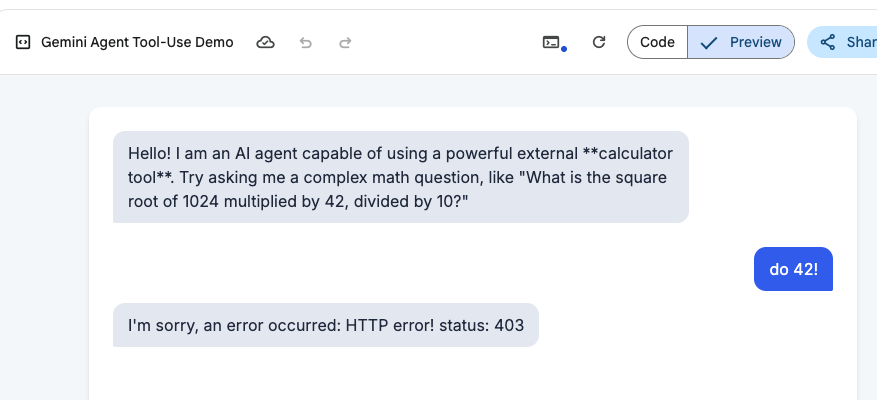Undo the last change
Screen dimensions: 877x400
[x=306, y=43]
